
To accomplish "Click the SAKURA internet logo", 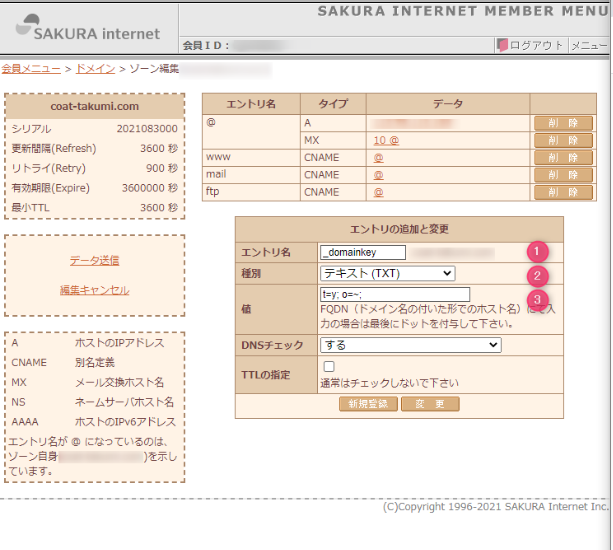I will point(88,29).
